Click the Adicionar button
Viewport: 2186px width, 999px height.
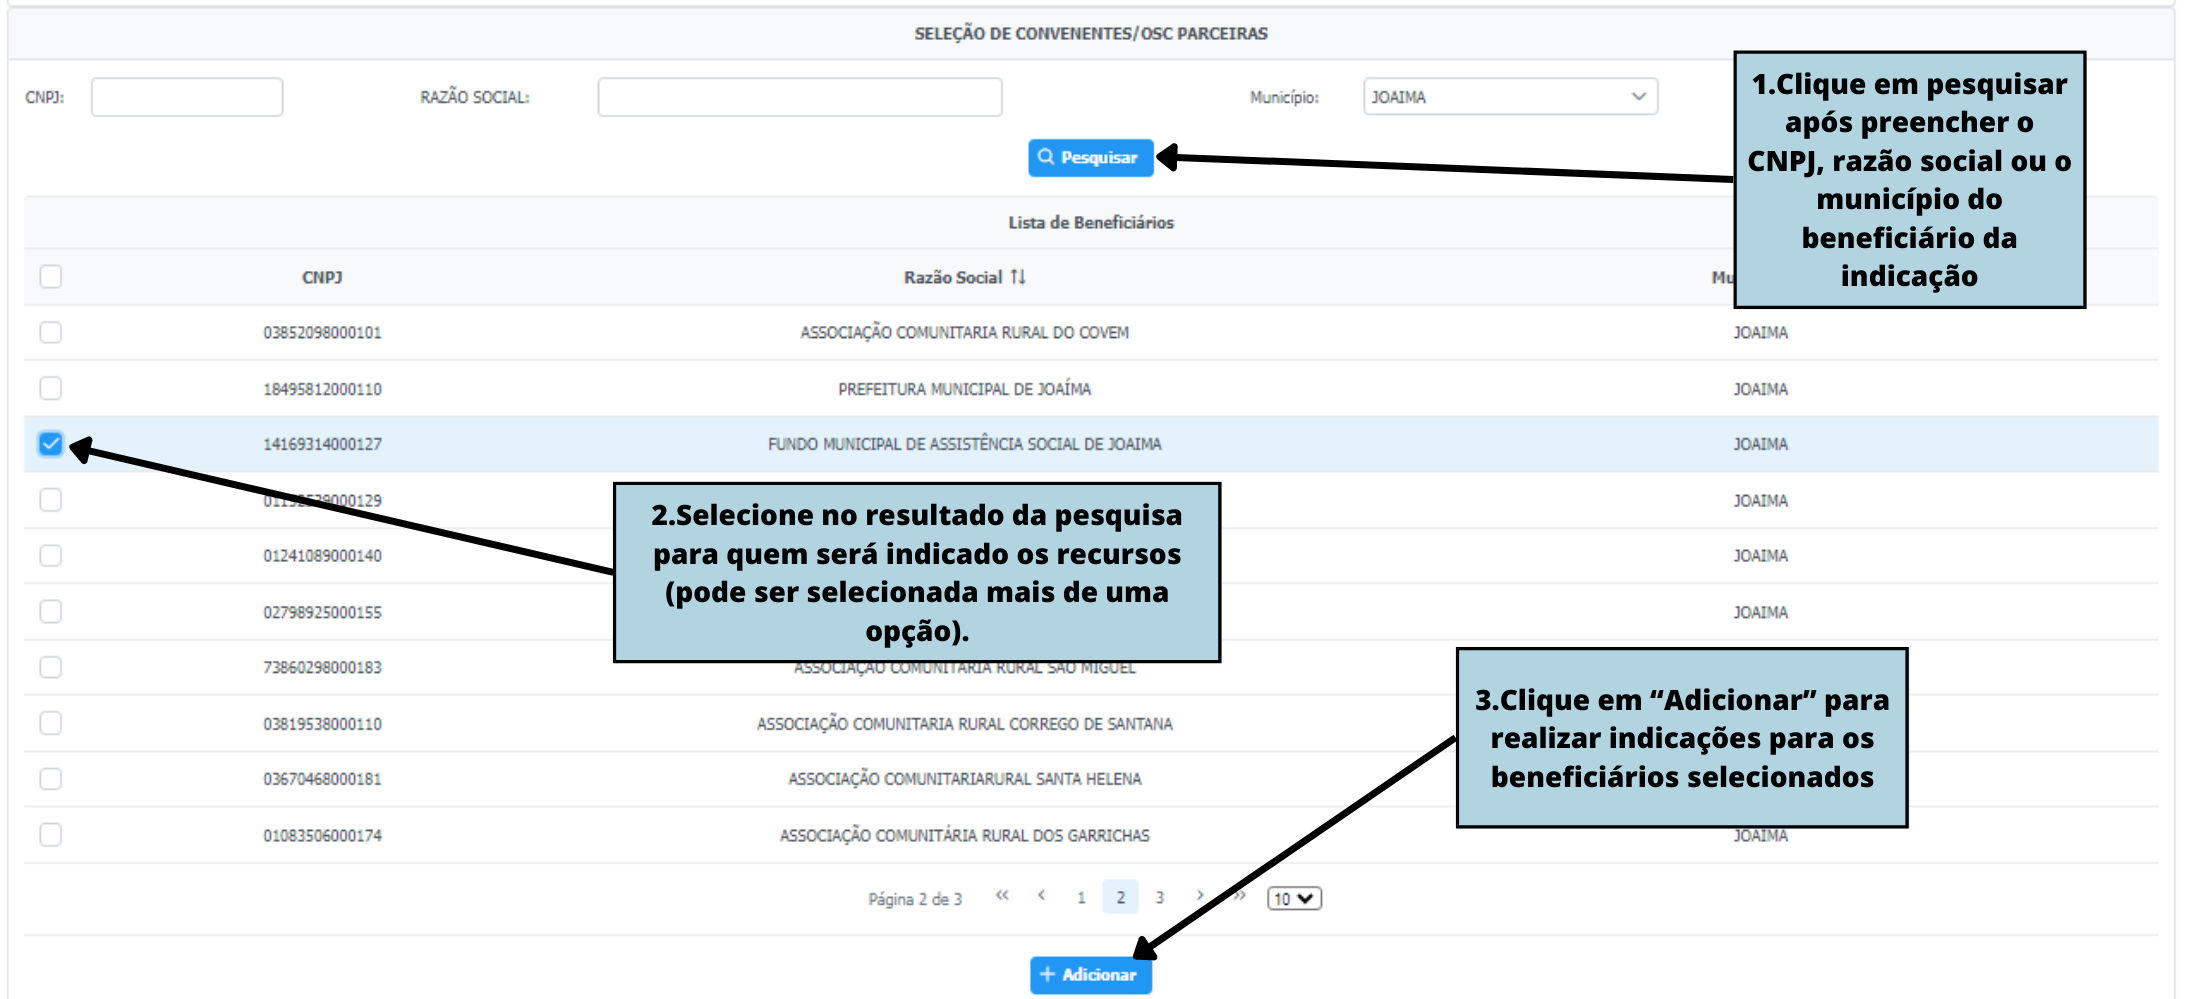point(1090,975)
